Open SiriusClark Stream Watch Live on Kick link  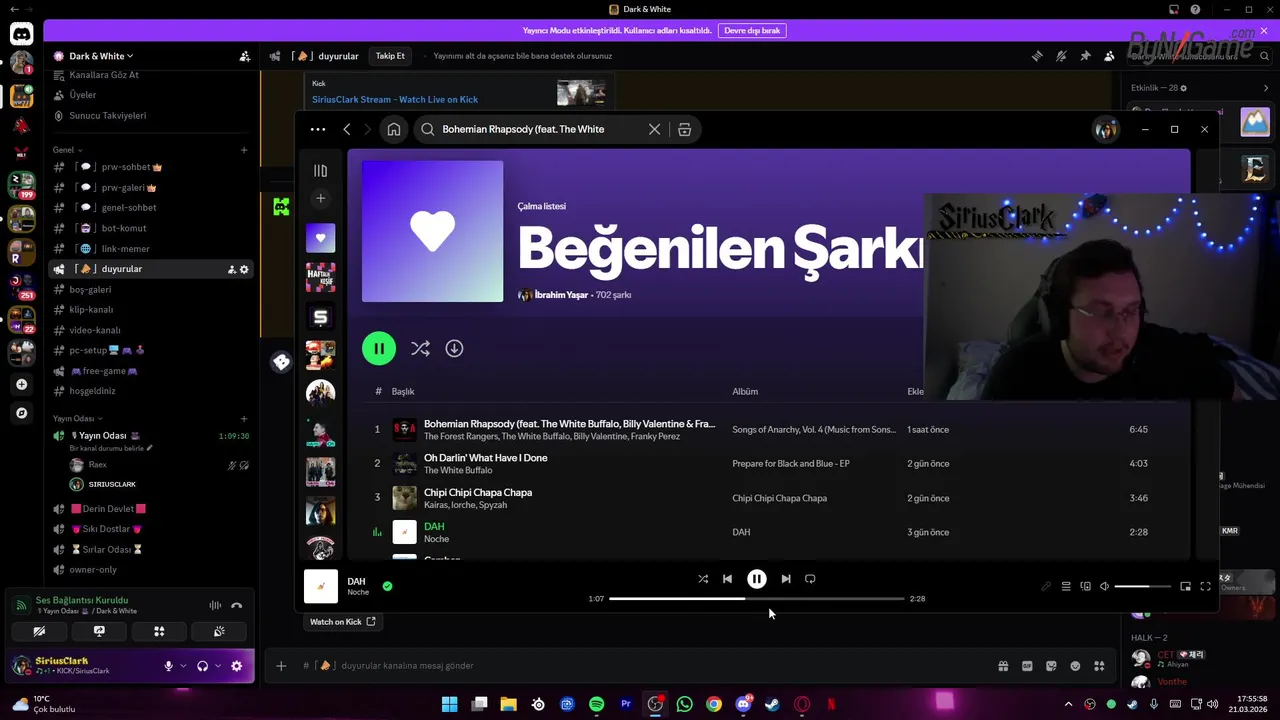pos(395,99)
